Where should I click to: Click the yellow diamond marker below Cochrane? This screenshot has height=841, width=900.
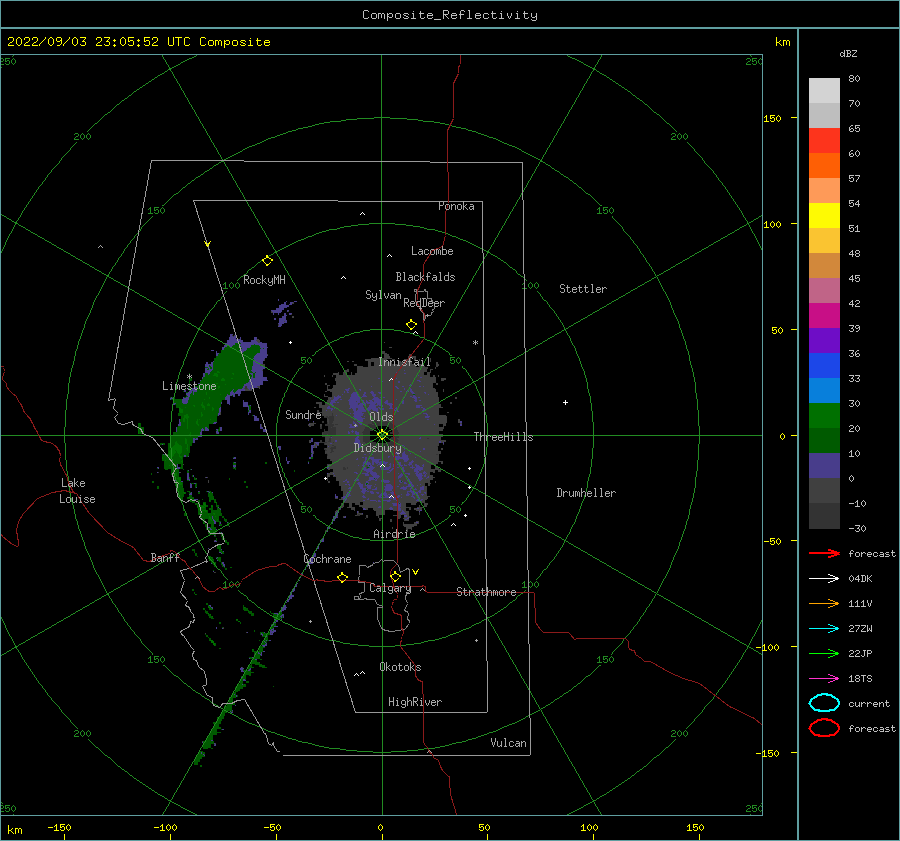point(343,577)
